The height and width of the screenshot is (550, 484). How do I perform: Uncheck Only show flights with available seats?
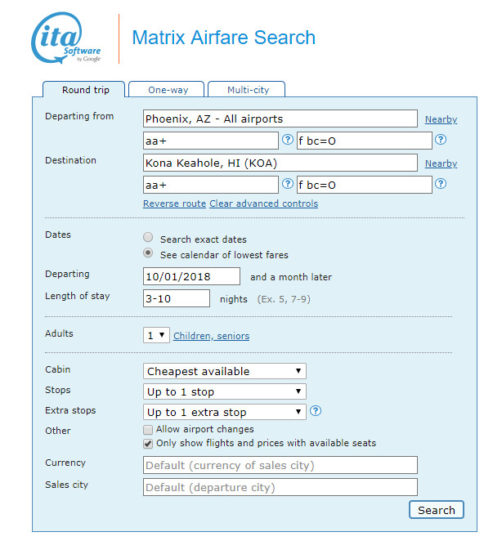coord(148,444)
